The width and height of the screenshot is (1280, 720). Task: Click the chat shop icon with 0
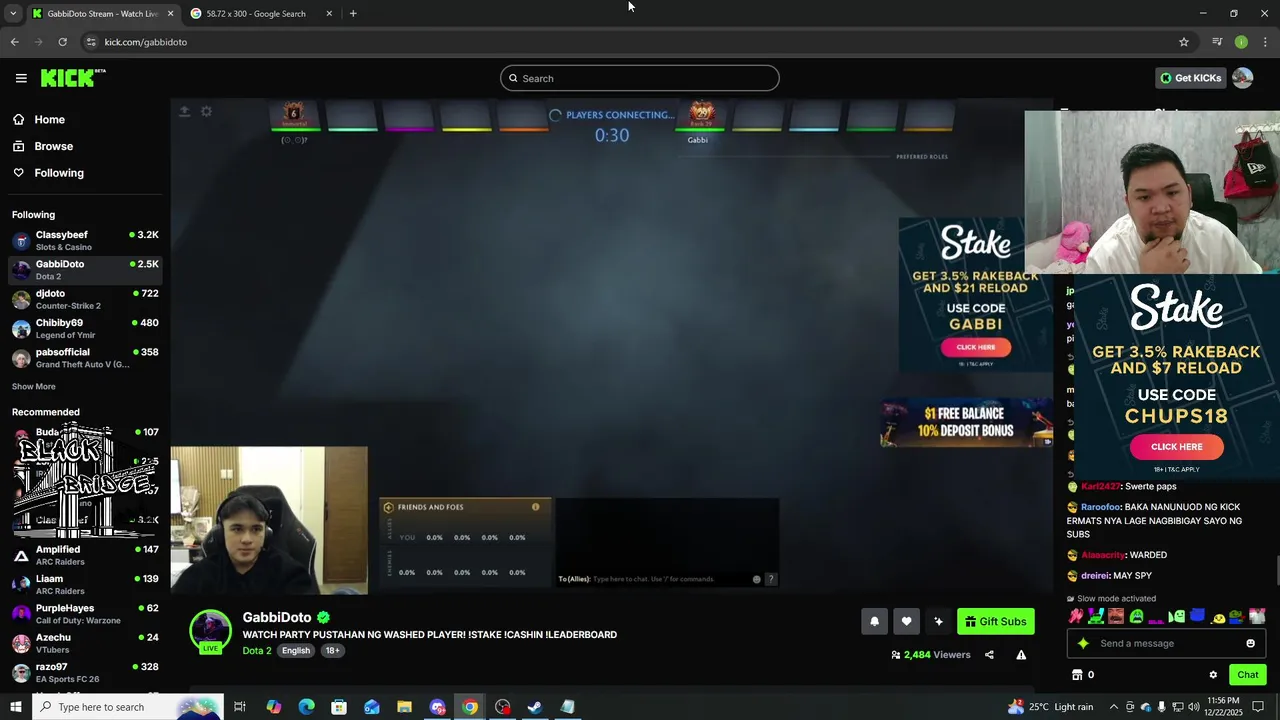(x=1082, y=675)
